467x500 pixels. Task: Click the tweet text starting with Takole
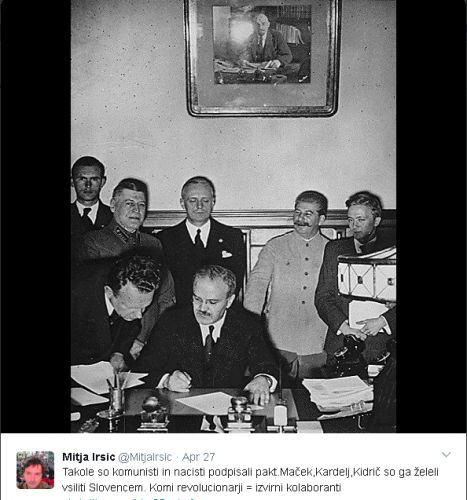tap(250, 480)
